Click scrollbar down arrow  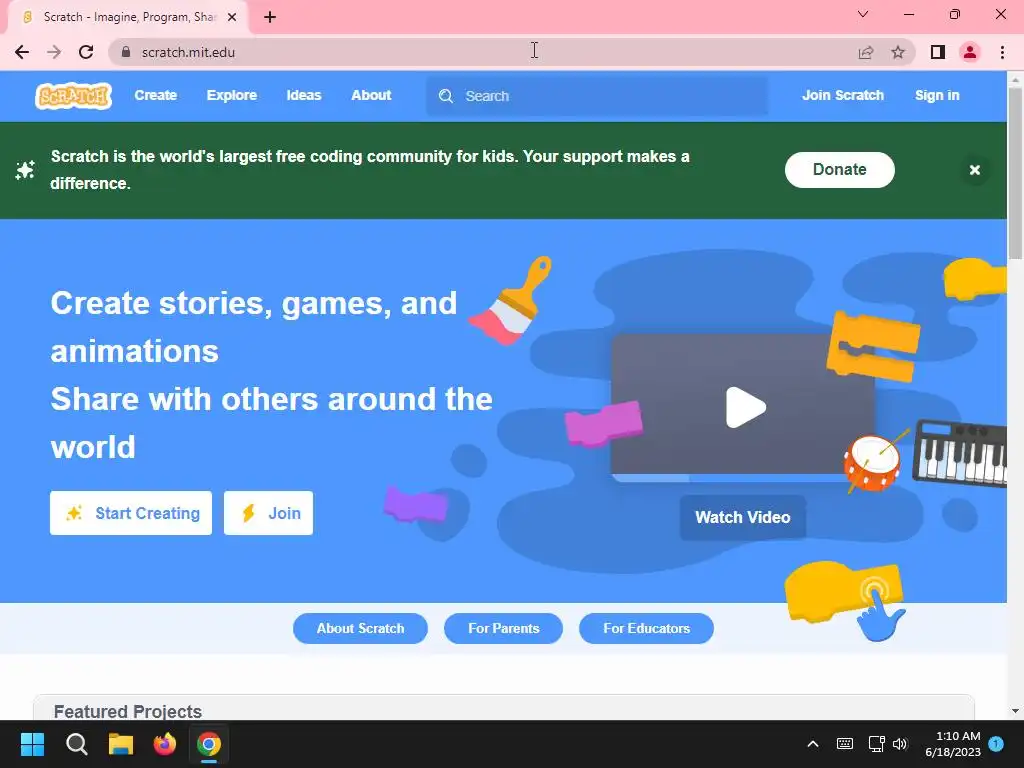1015,711
